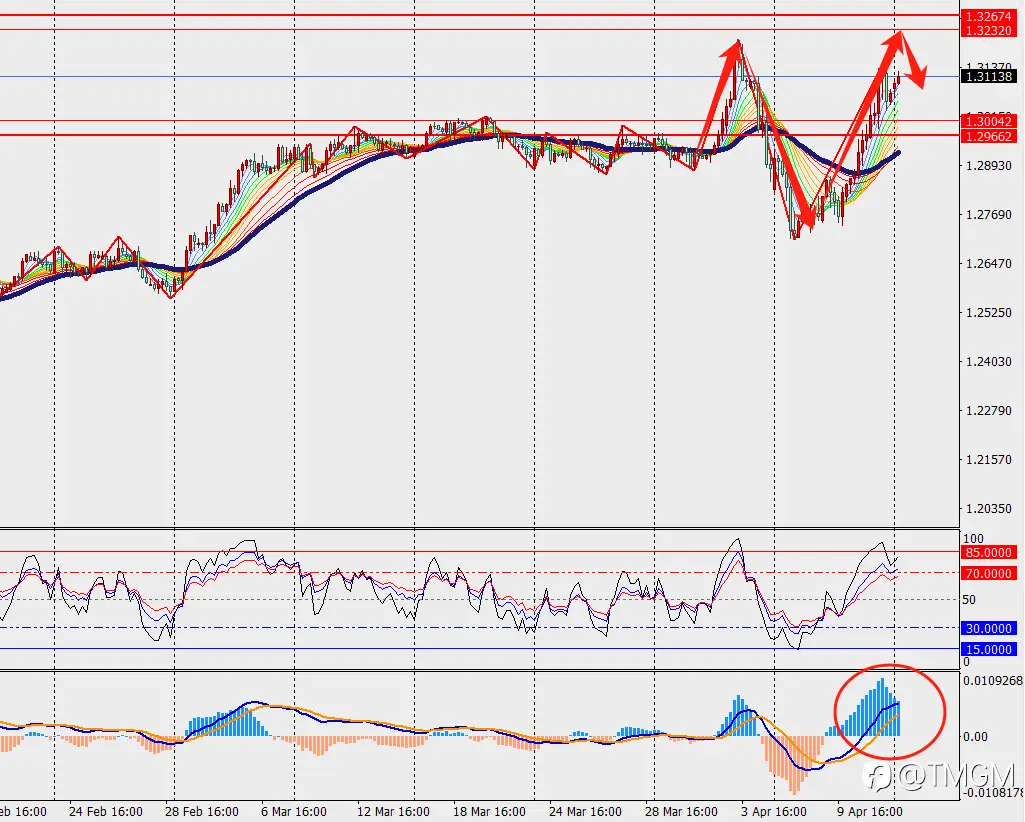1025x822 pixels.
Task: Click the 18 Mar 16:00 time label
Action: 490,812
